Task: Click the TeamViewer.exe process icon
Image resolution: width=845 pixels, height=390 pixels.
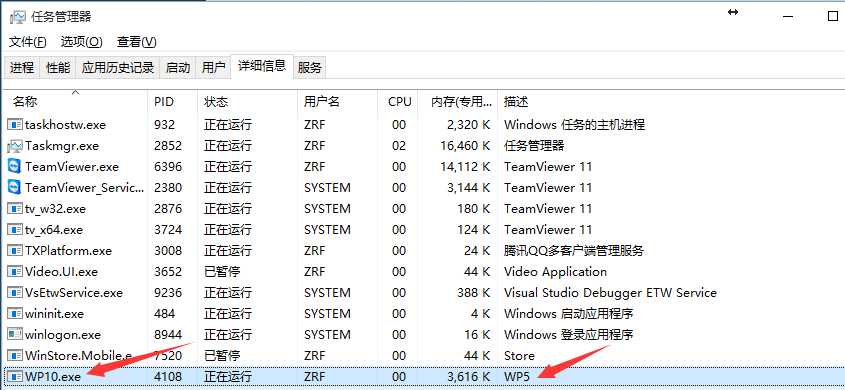Action: coord(15,167)
